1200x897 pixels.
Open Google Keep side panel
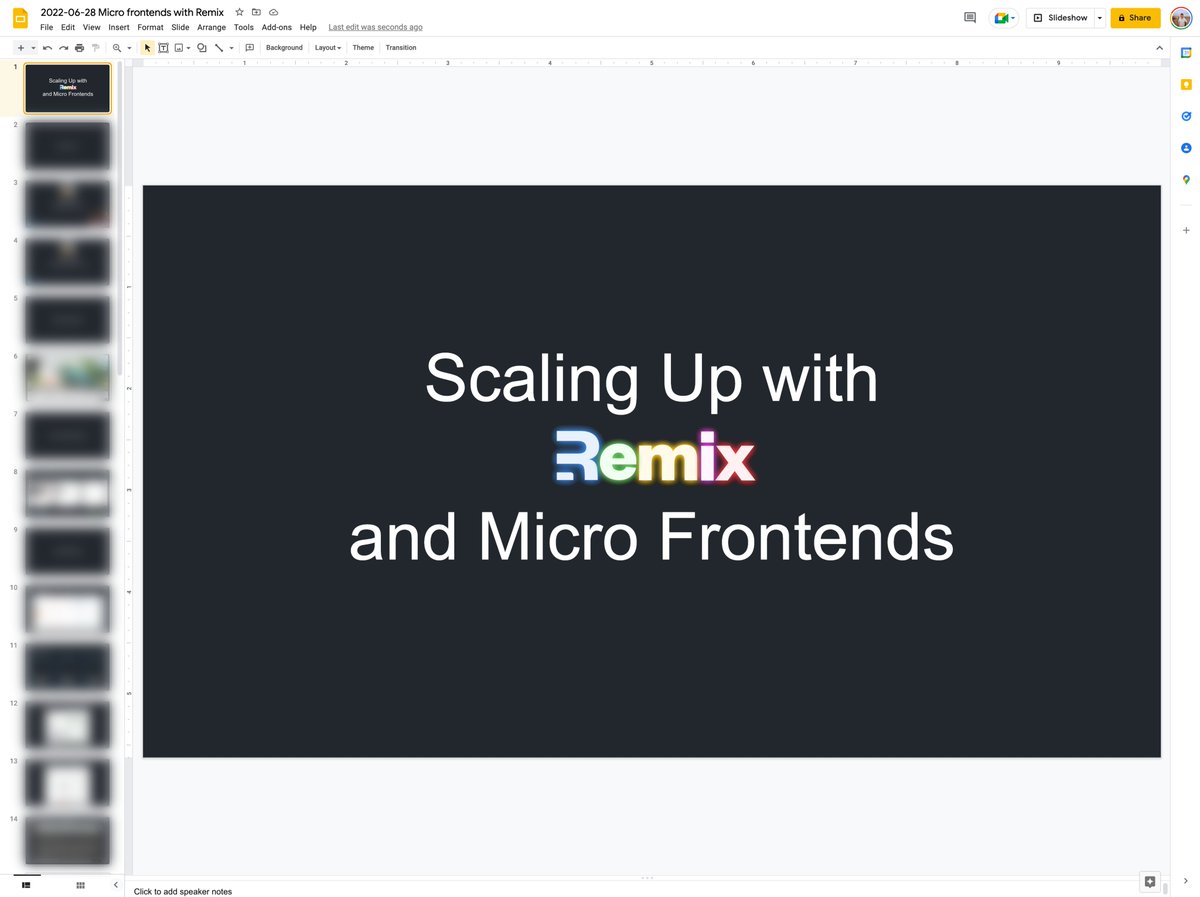pyautogui.click(x=1186, y=85)
